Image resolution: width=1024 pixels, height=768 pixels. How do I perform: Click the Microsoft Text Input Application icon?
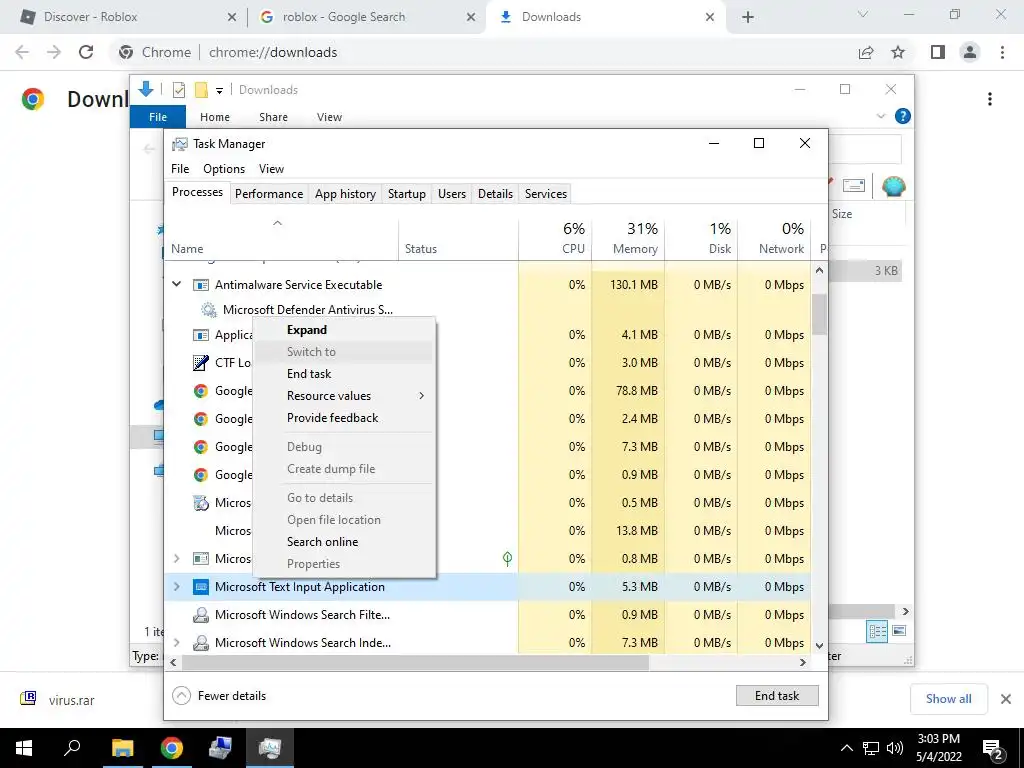pyautogui.click(x=201, y=586)
